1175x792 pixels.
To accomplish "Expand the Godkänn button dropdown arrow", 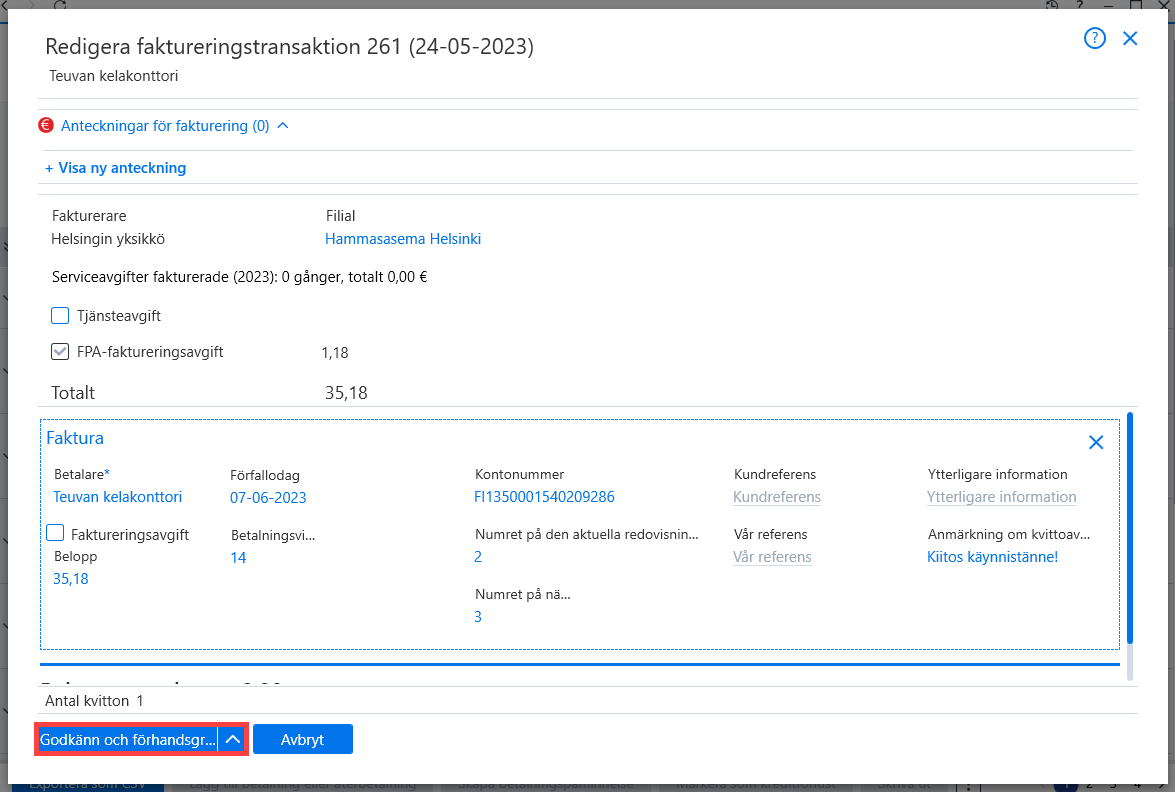I will point(233,740).
